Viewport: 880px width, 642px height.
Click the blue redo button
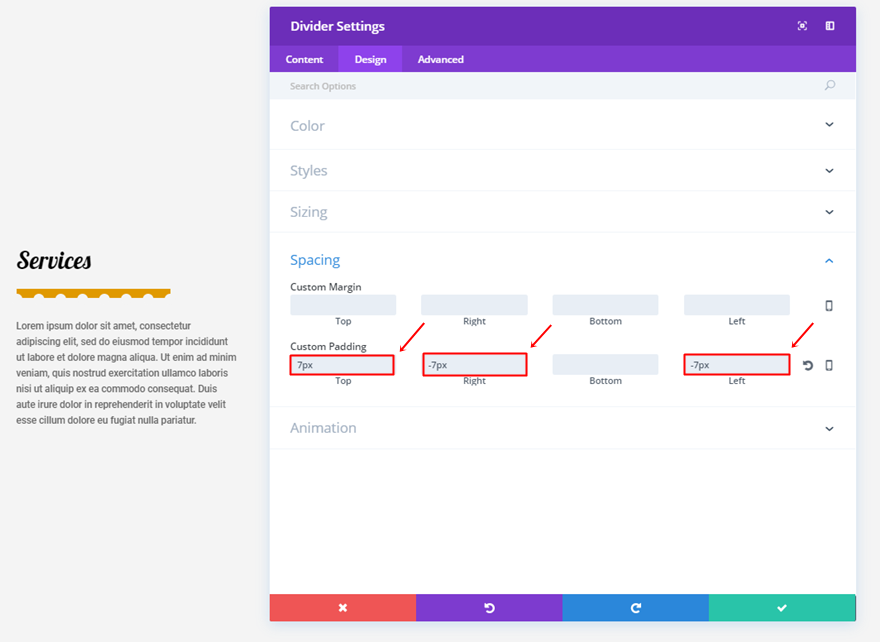(635, 608)
